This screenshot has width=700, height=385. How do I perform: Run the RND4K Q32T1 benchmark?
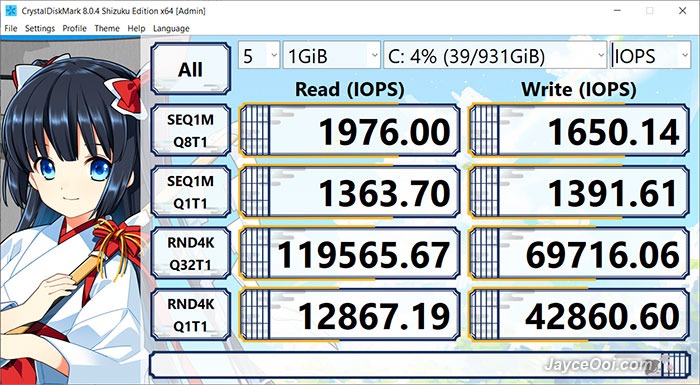click(191, 254)
